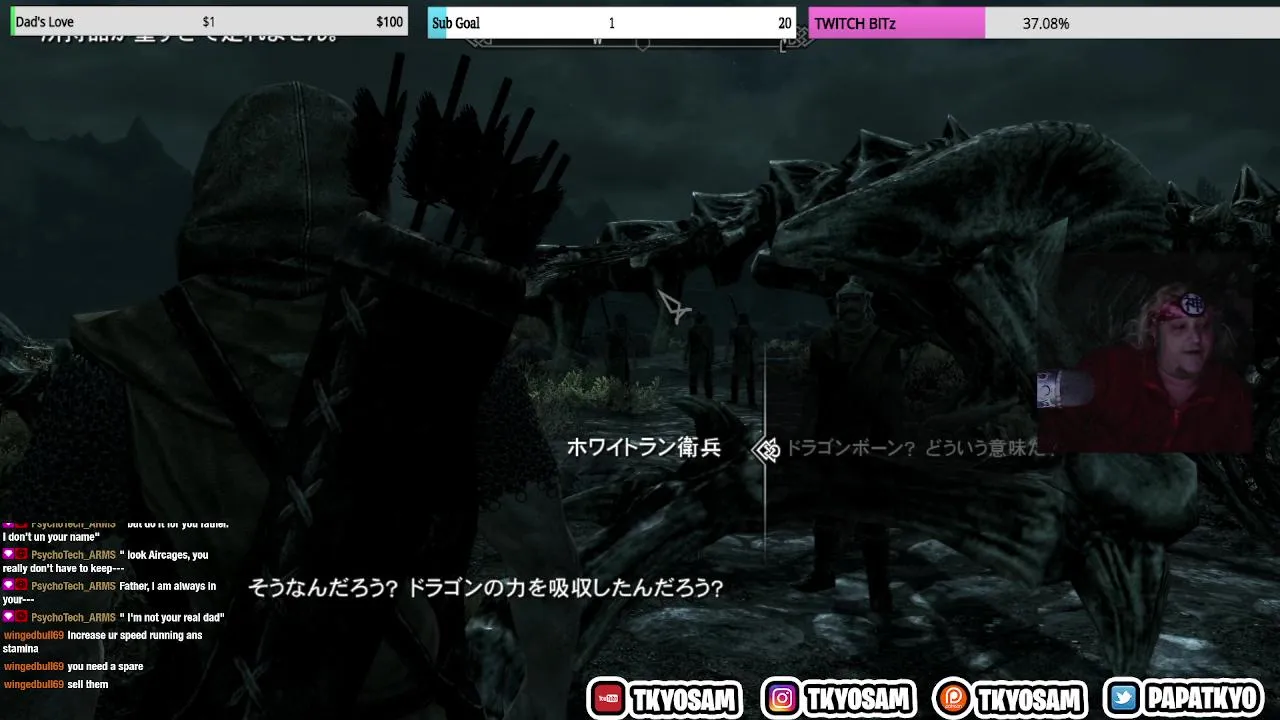The image size is (1280, 720).
Task: Open the TKYOSAM label beside the Instagram icon
Action: (x=859, y=699)
